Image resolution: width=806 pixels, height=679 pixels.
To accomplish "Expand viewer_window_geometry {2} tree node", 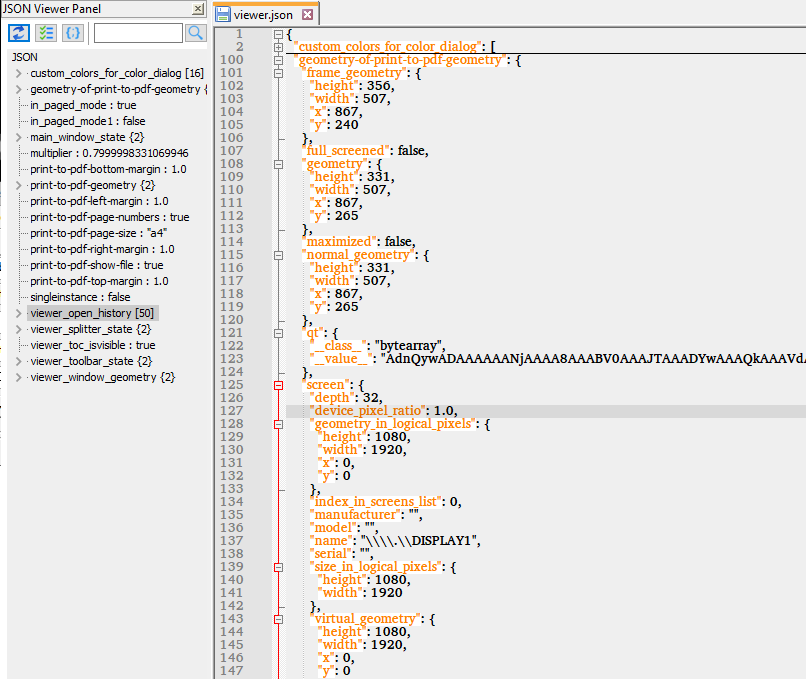I will click(x=19, y=377).
